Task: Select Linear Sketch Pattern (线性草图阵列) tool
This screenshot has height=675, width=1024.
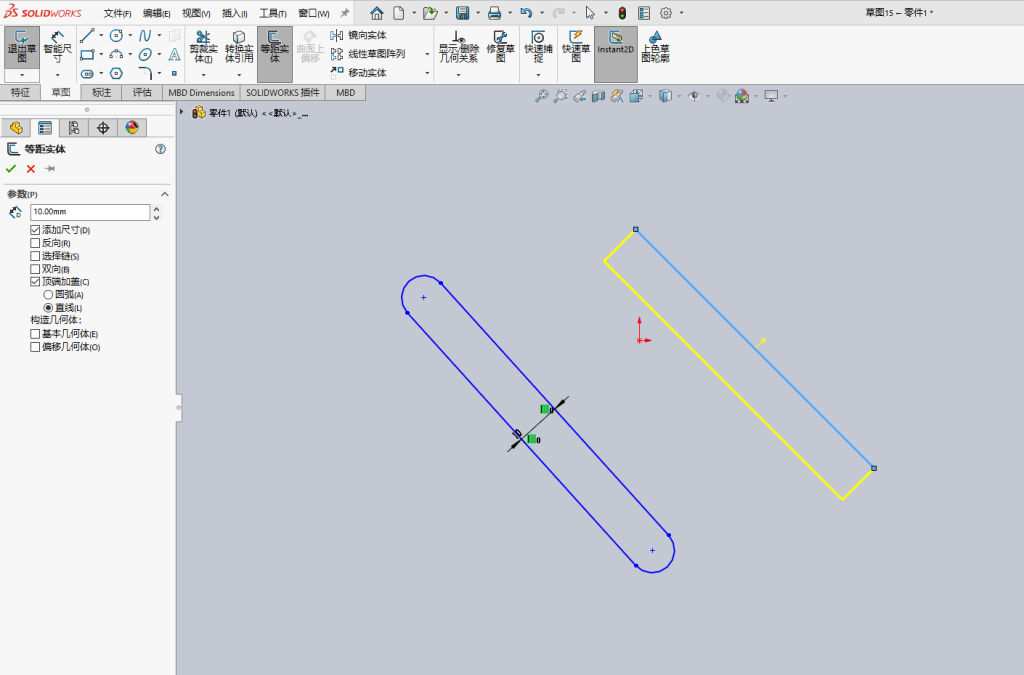Action: pyautogui.click(x=368, y=54)
